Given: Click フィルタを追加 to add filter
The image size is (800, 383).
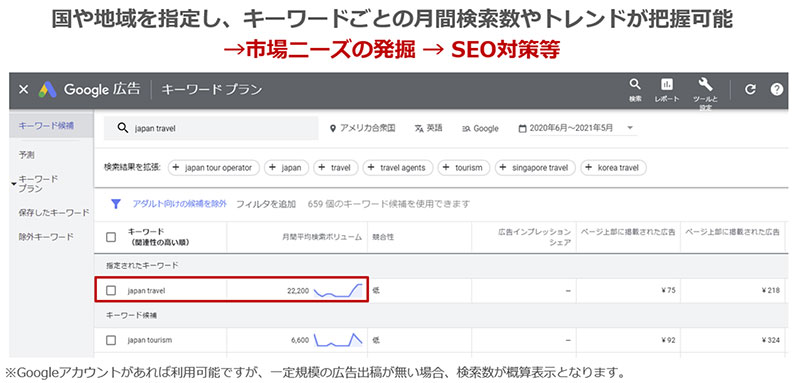Looking at the screenshot, I should pyautogui.click(x=266, y=204).
